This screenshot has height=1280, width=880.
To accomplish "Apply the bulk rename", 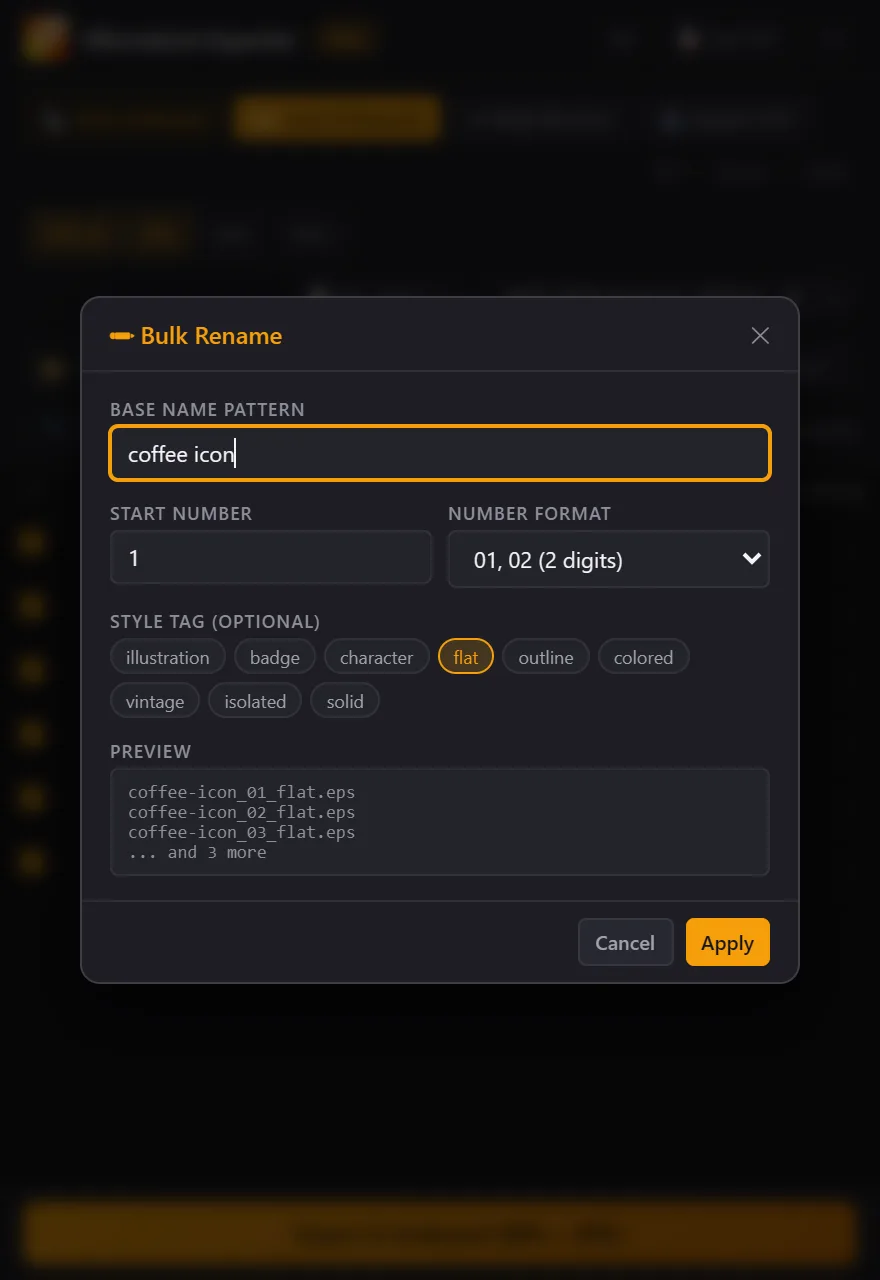I will point(727,942).
